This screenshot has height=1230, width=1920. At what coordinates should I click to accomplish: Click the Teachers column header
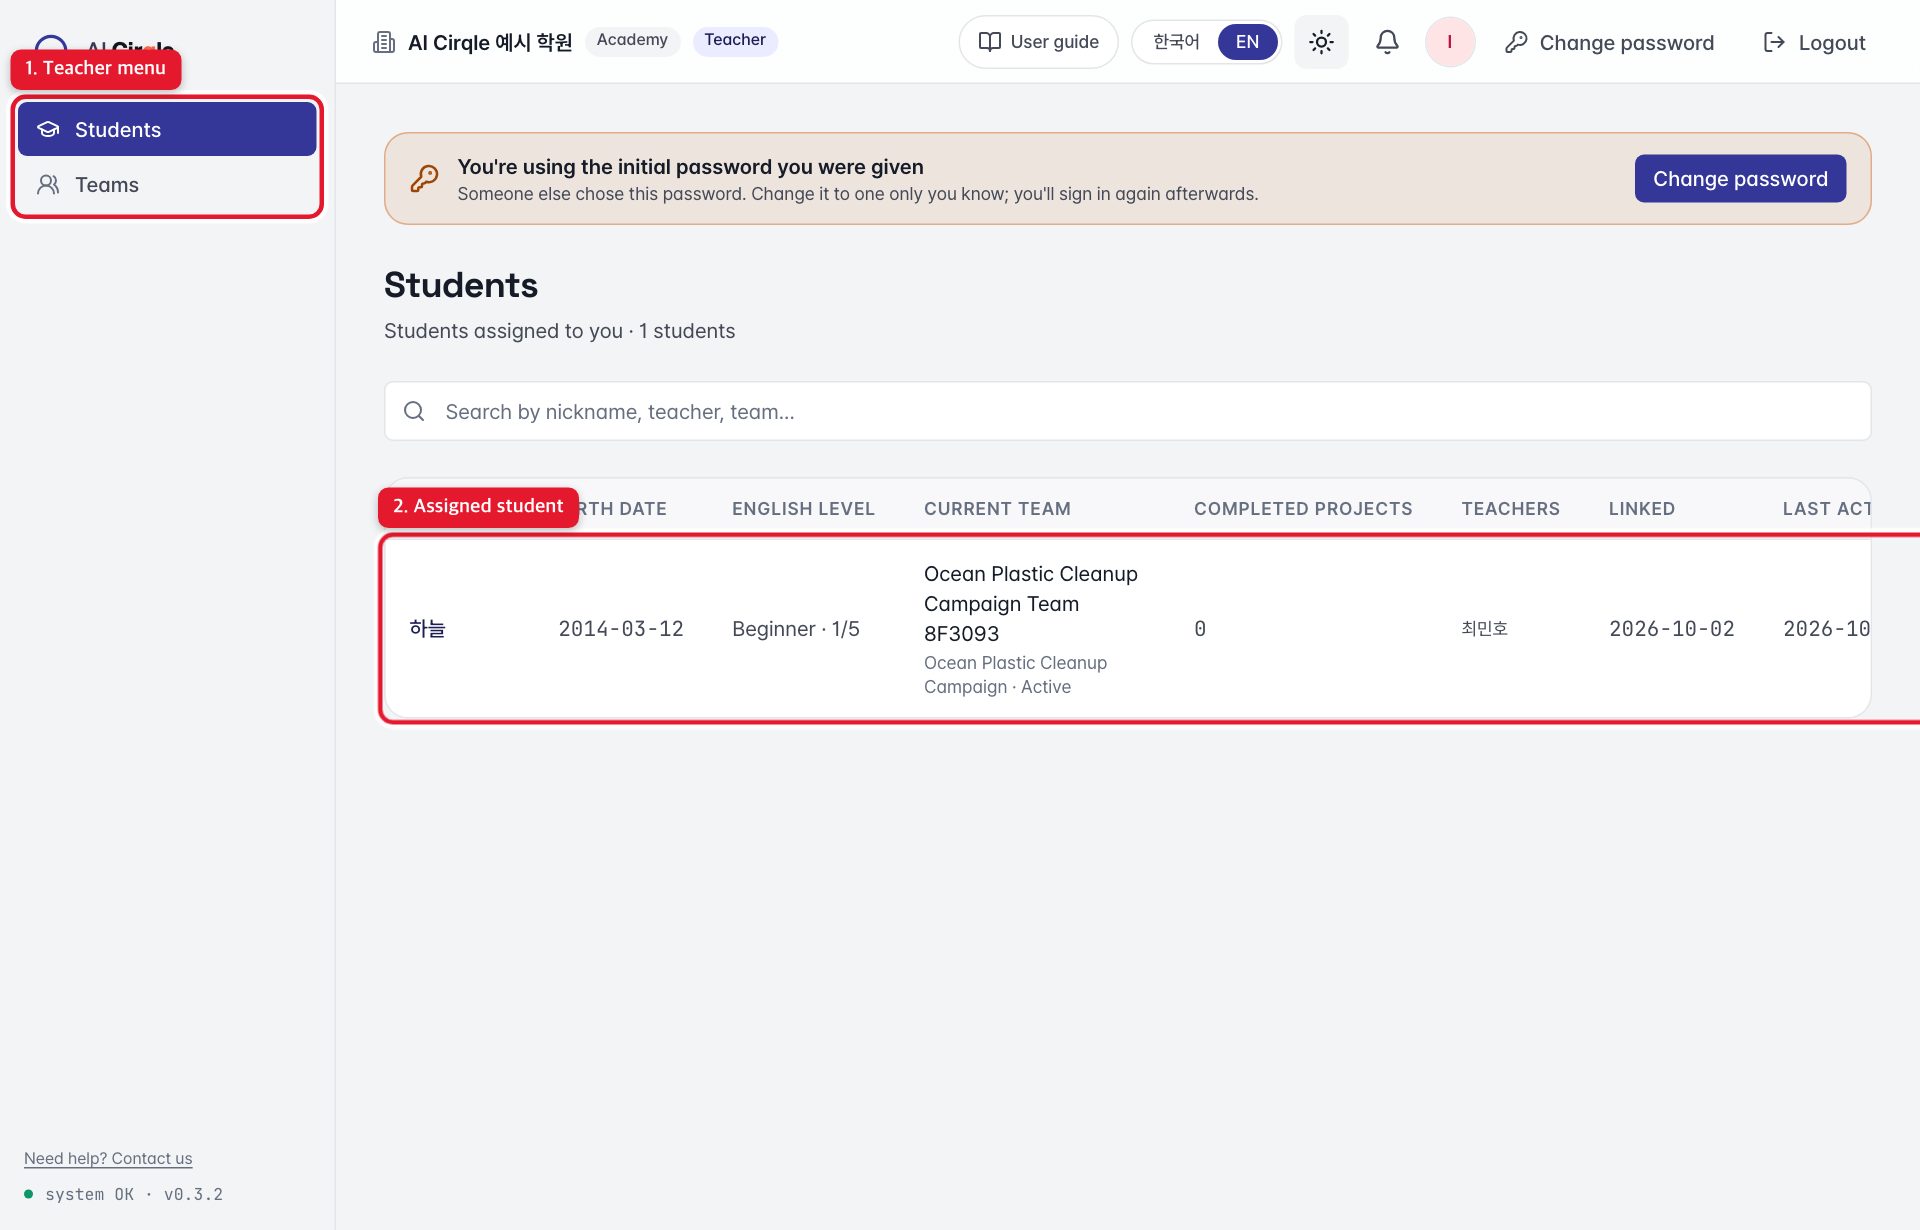tap(1510, 509)
